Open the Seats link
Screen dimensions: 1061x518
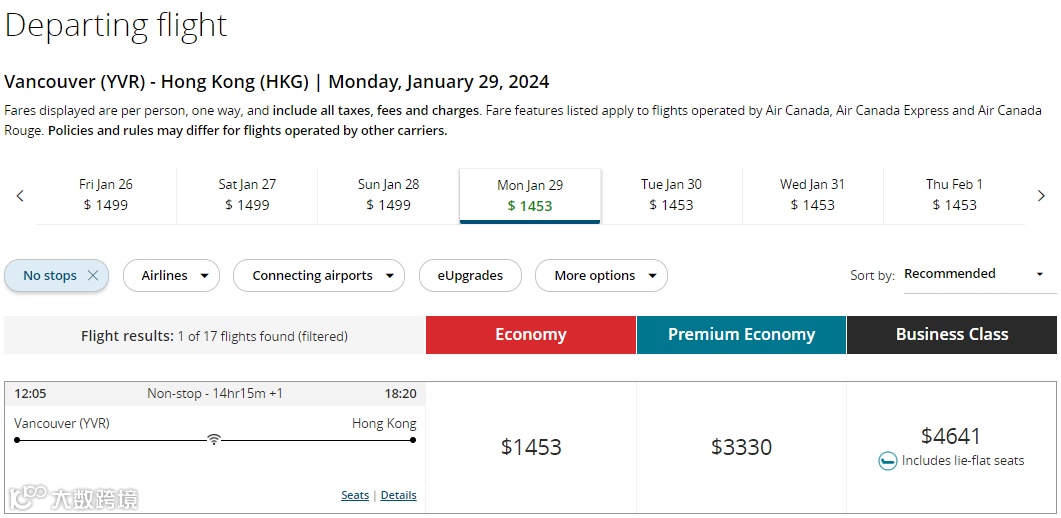coord(355,495)
